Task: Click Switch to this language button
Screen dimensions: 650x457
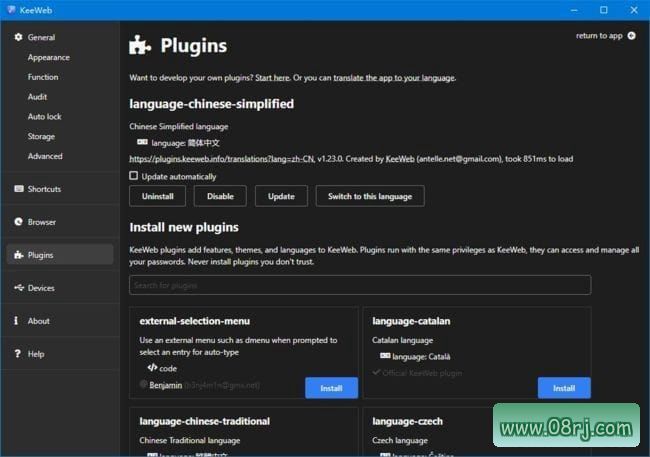Action: click(x=370, y=196)
